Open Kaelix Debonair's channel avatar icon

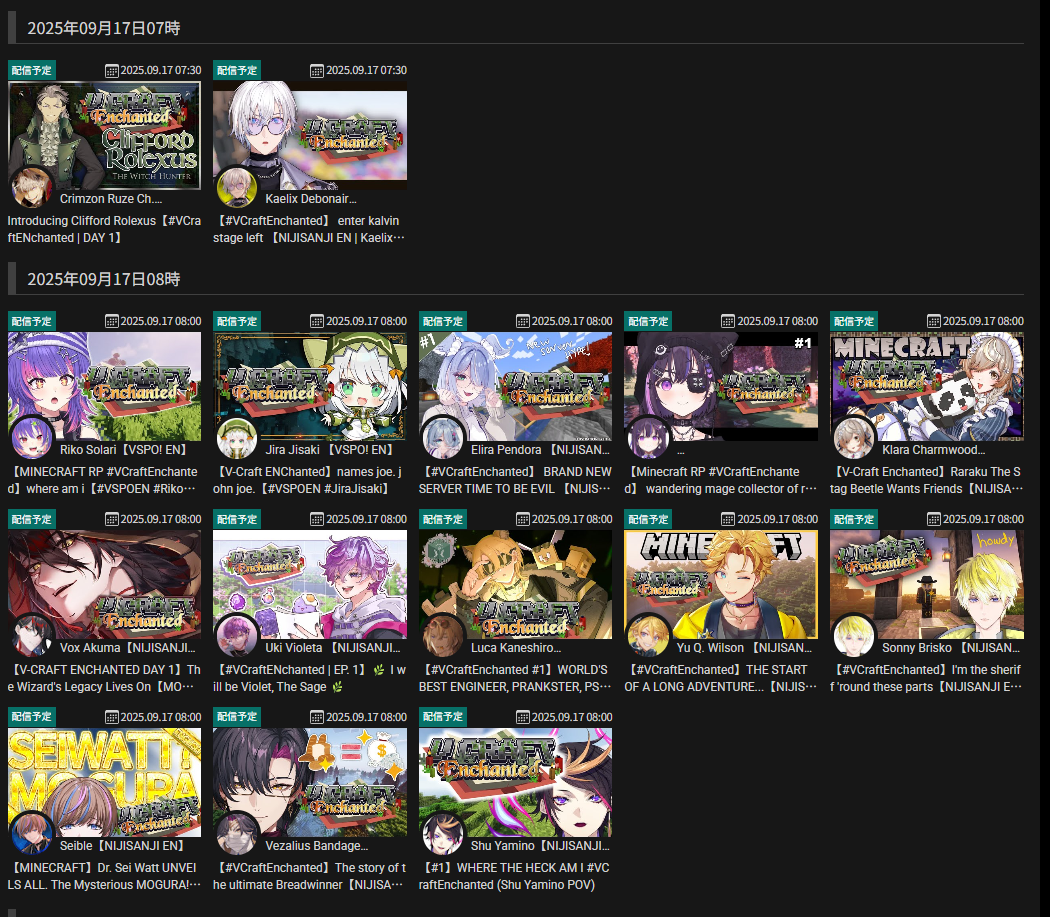click(236, 188)
